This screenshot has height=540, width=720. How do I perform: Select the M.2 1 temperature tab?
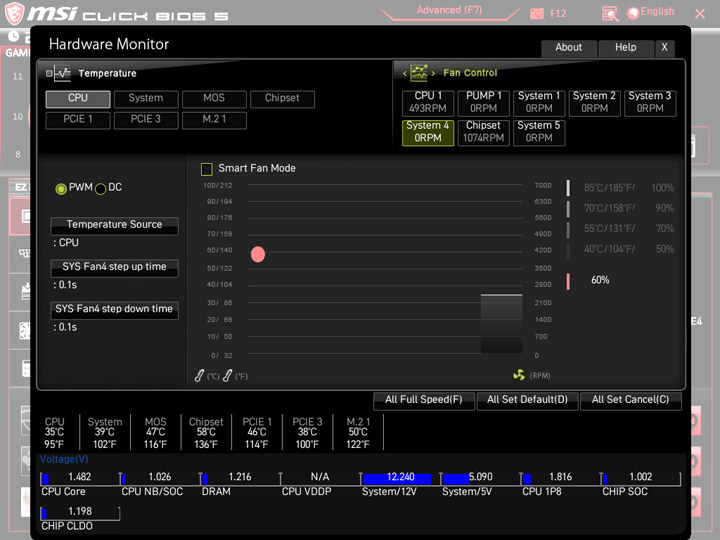click(214, 119)
